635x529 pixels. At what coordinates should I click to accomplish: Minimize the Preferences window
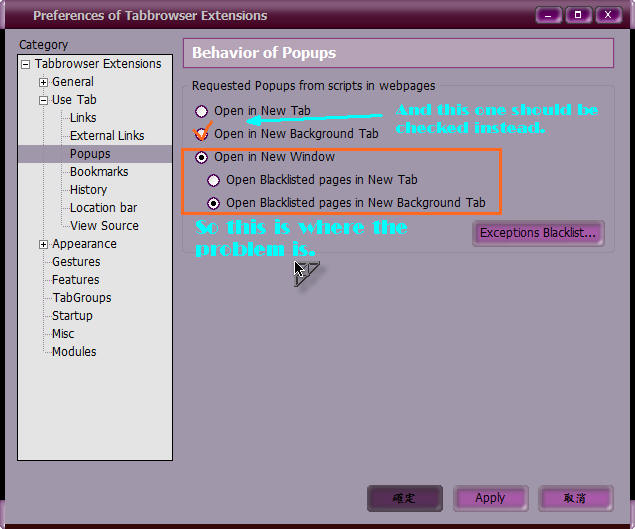pyautogui.click(x=548, y=15)
